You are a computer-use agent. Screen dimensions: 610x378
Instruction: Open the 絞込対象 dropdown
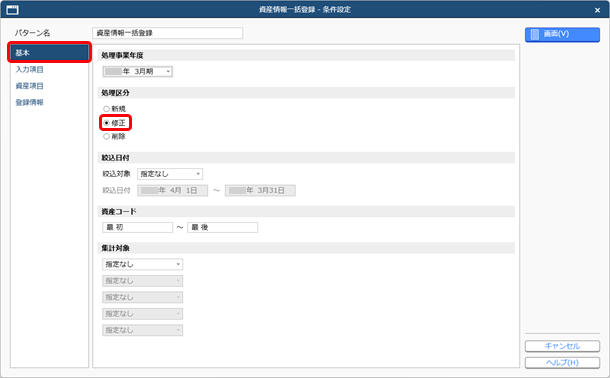pos(170,174)
